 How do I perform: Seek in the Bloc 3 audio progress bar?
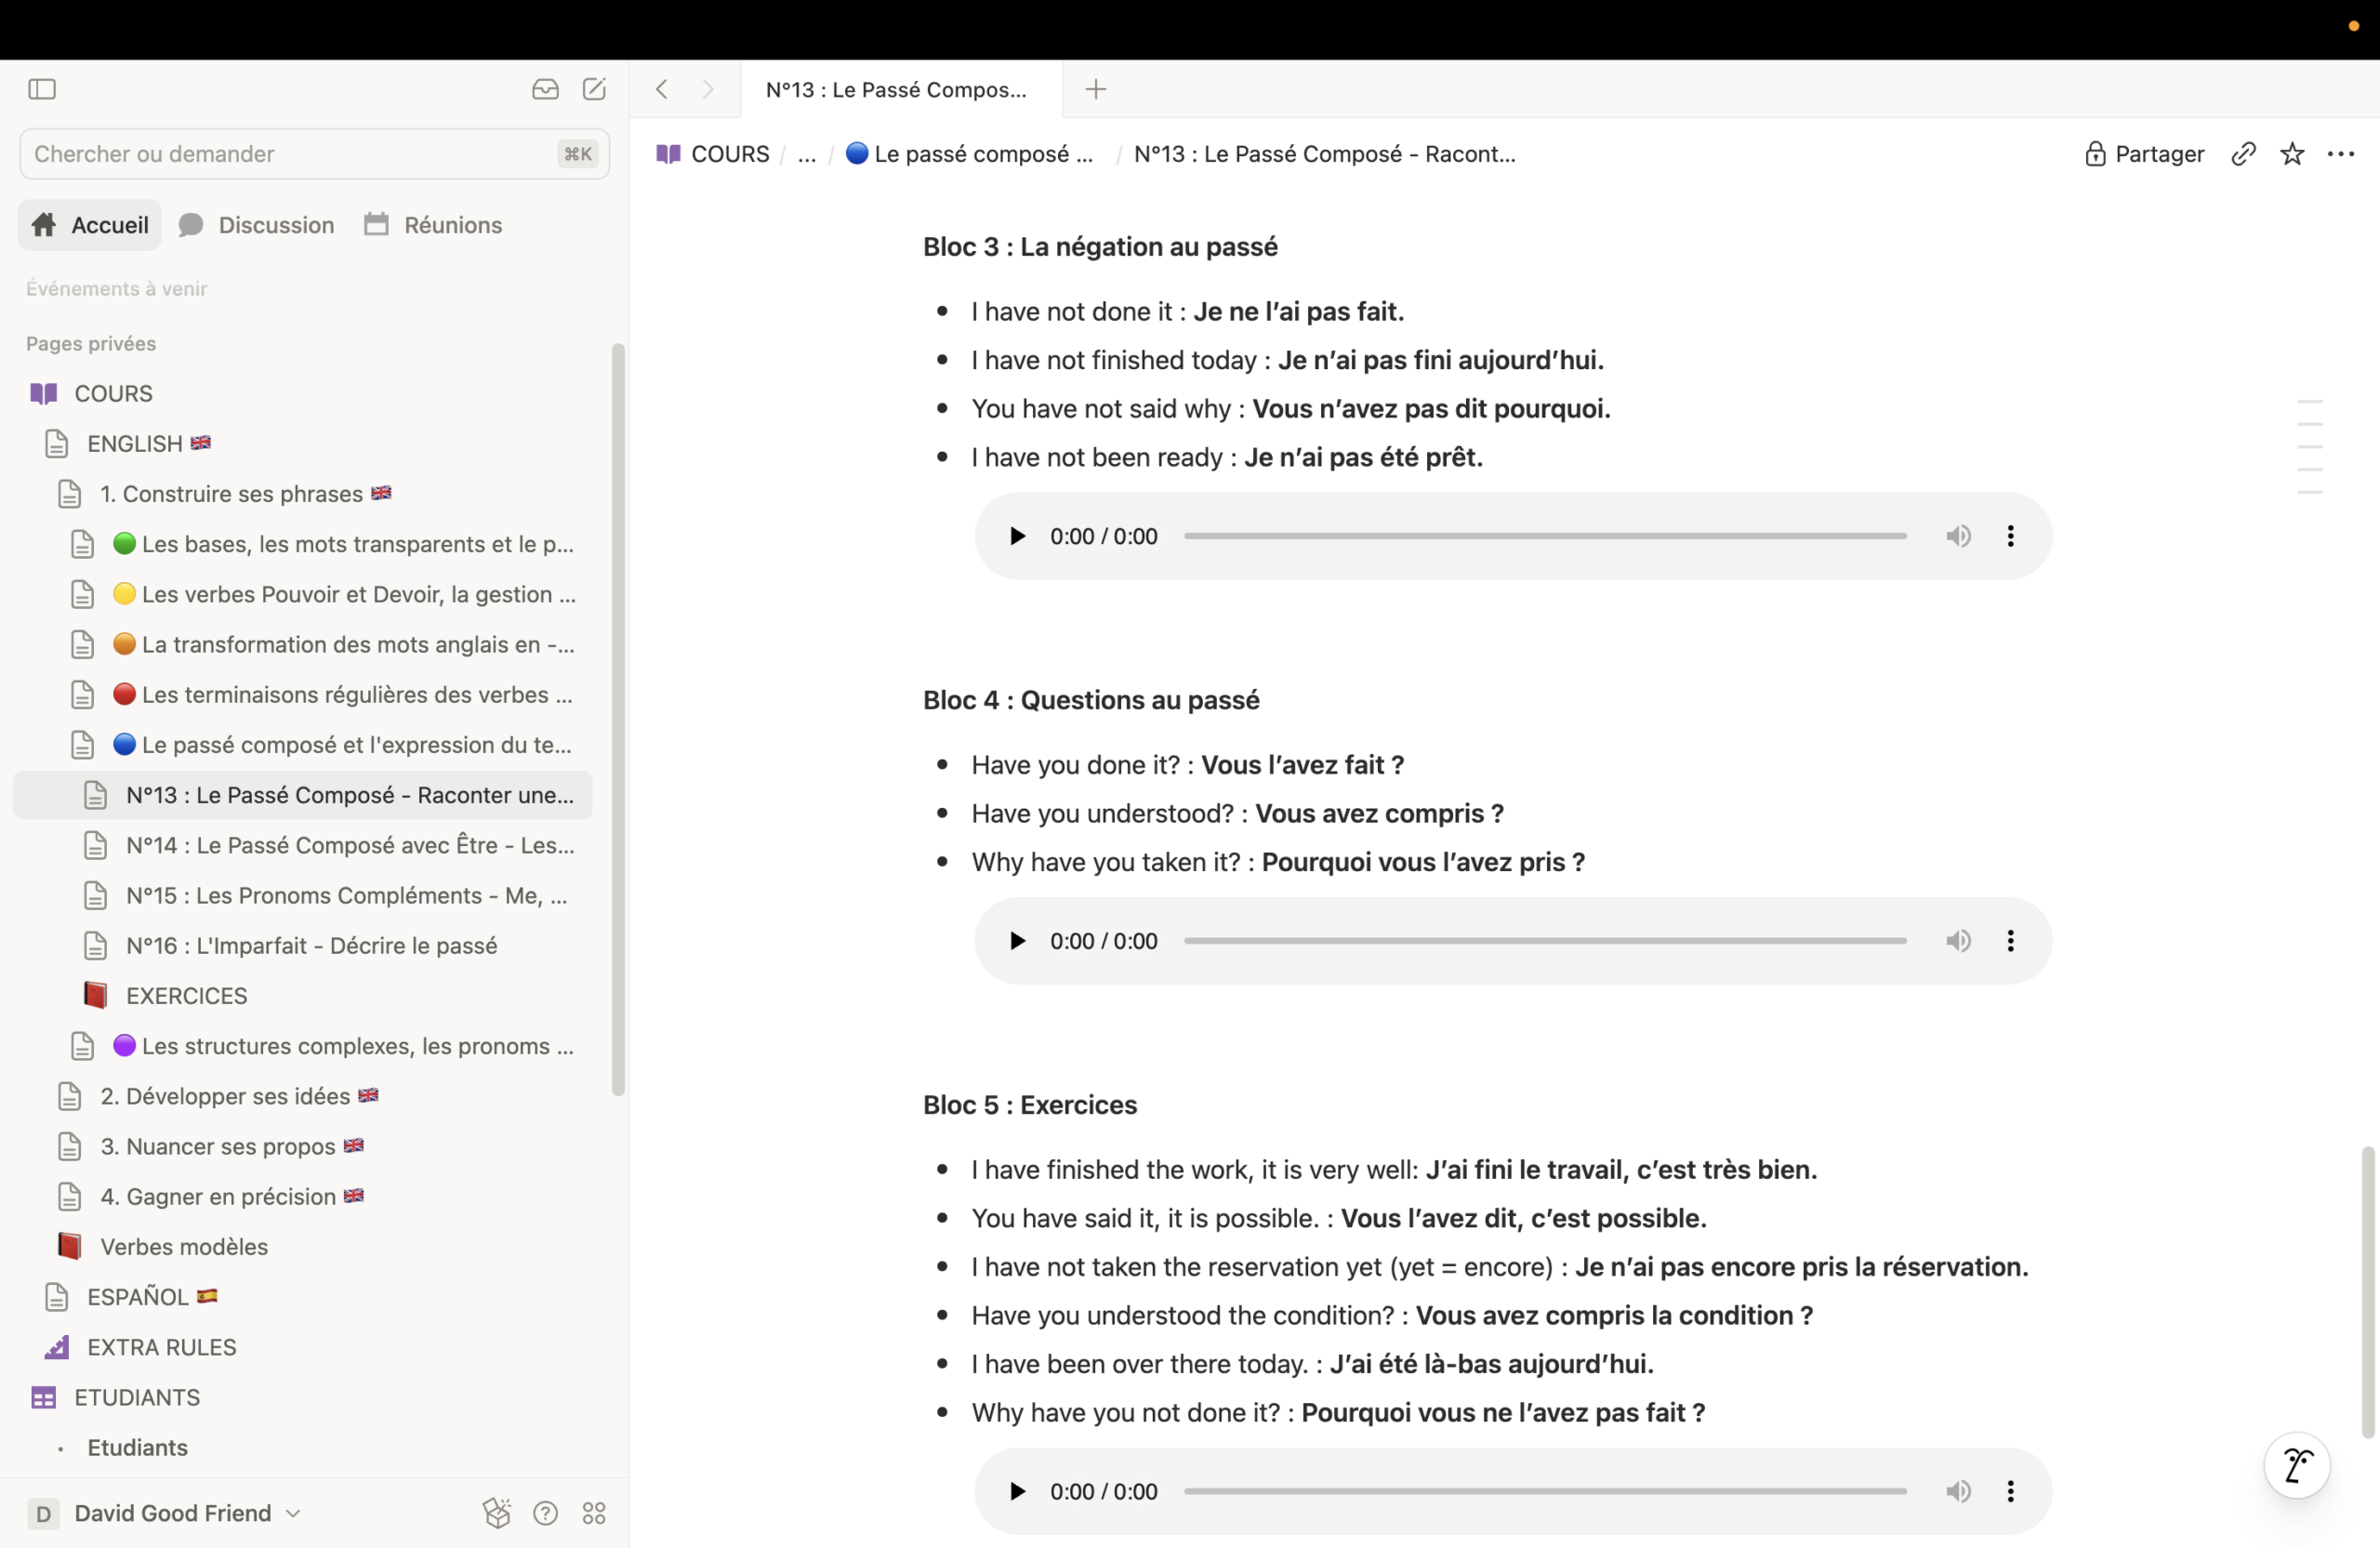(x=1545, y=536)
